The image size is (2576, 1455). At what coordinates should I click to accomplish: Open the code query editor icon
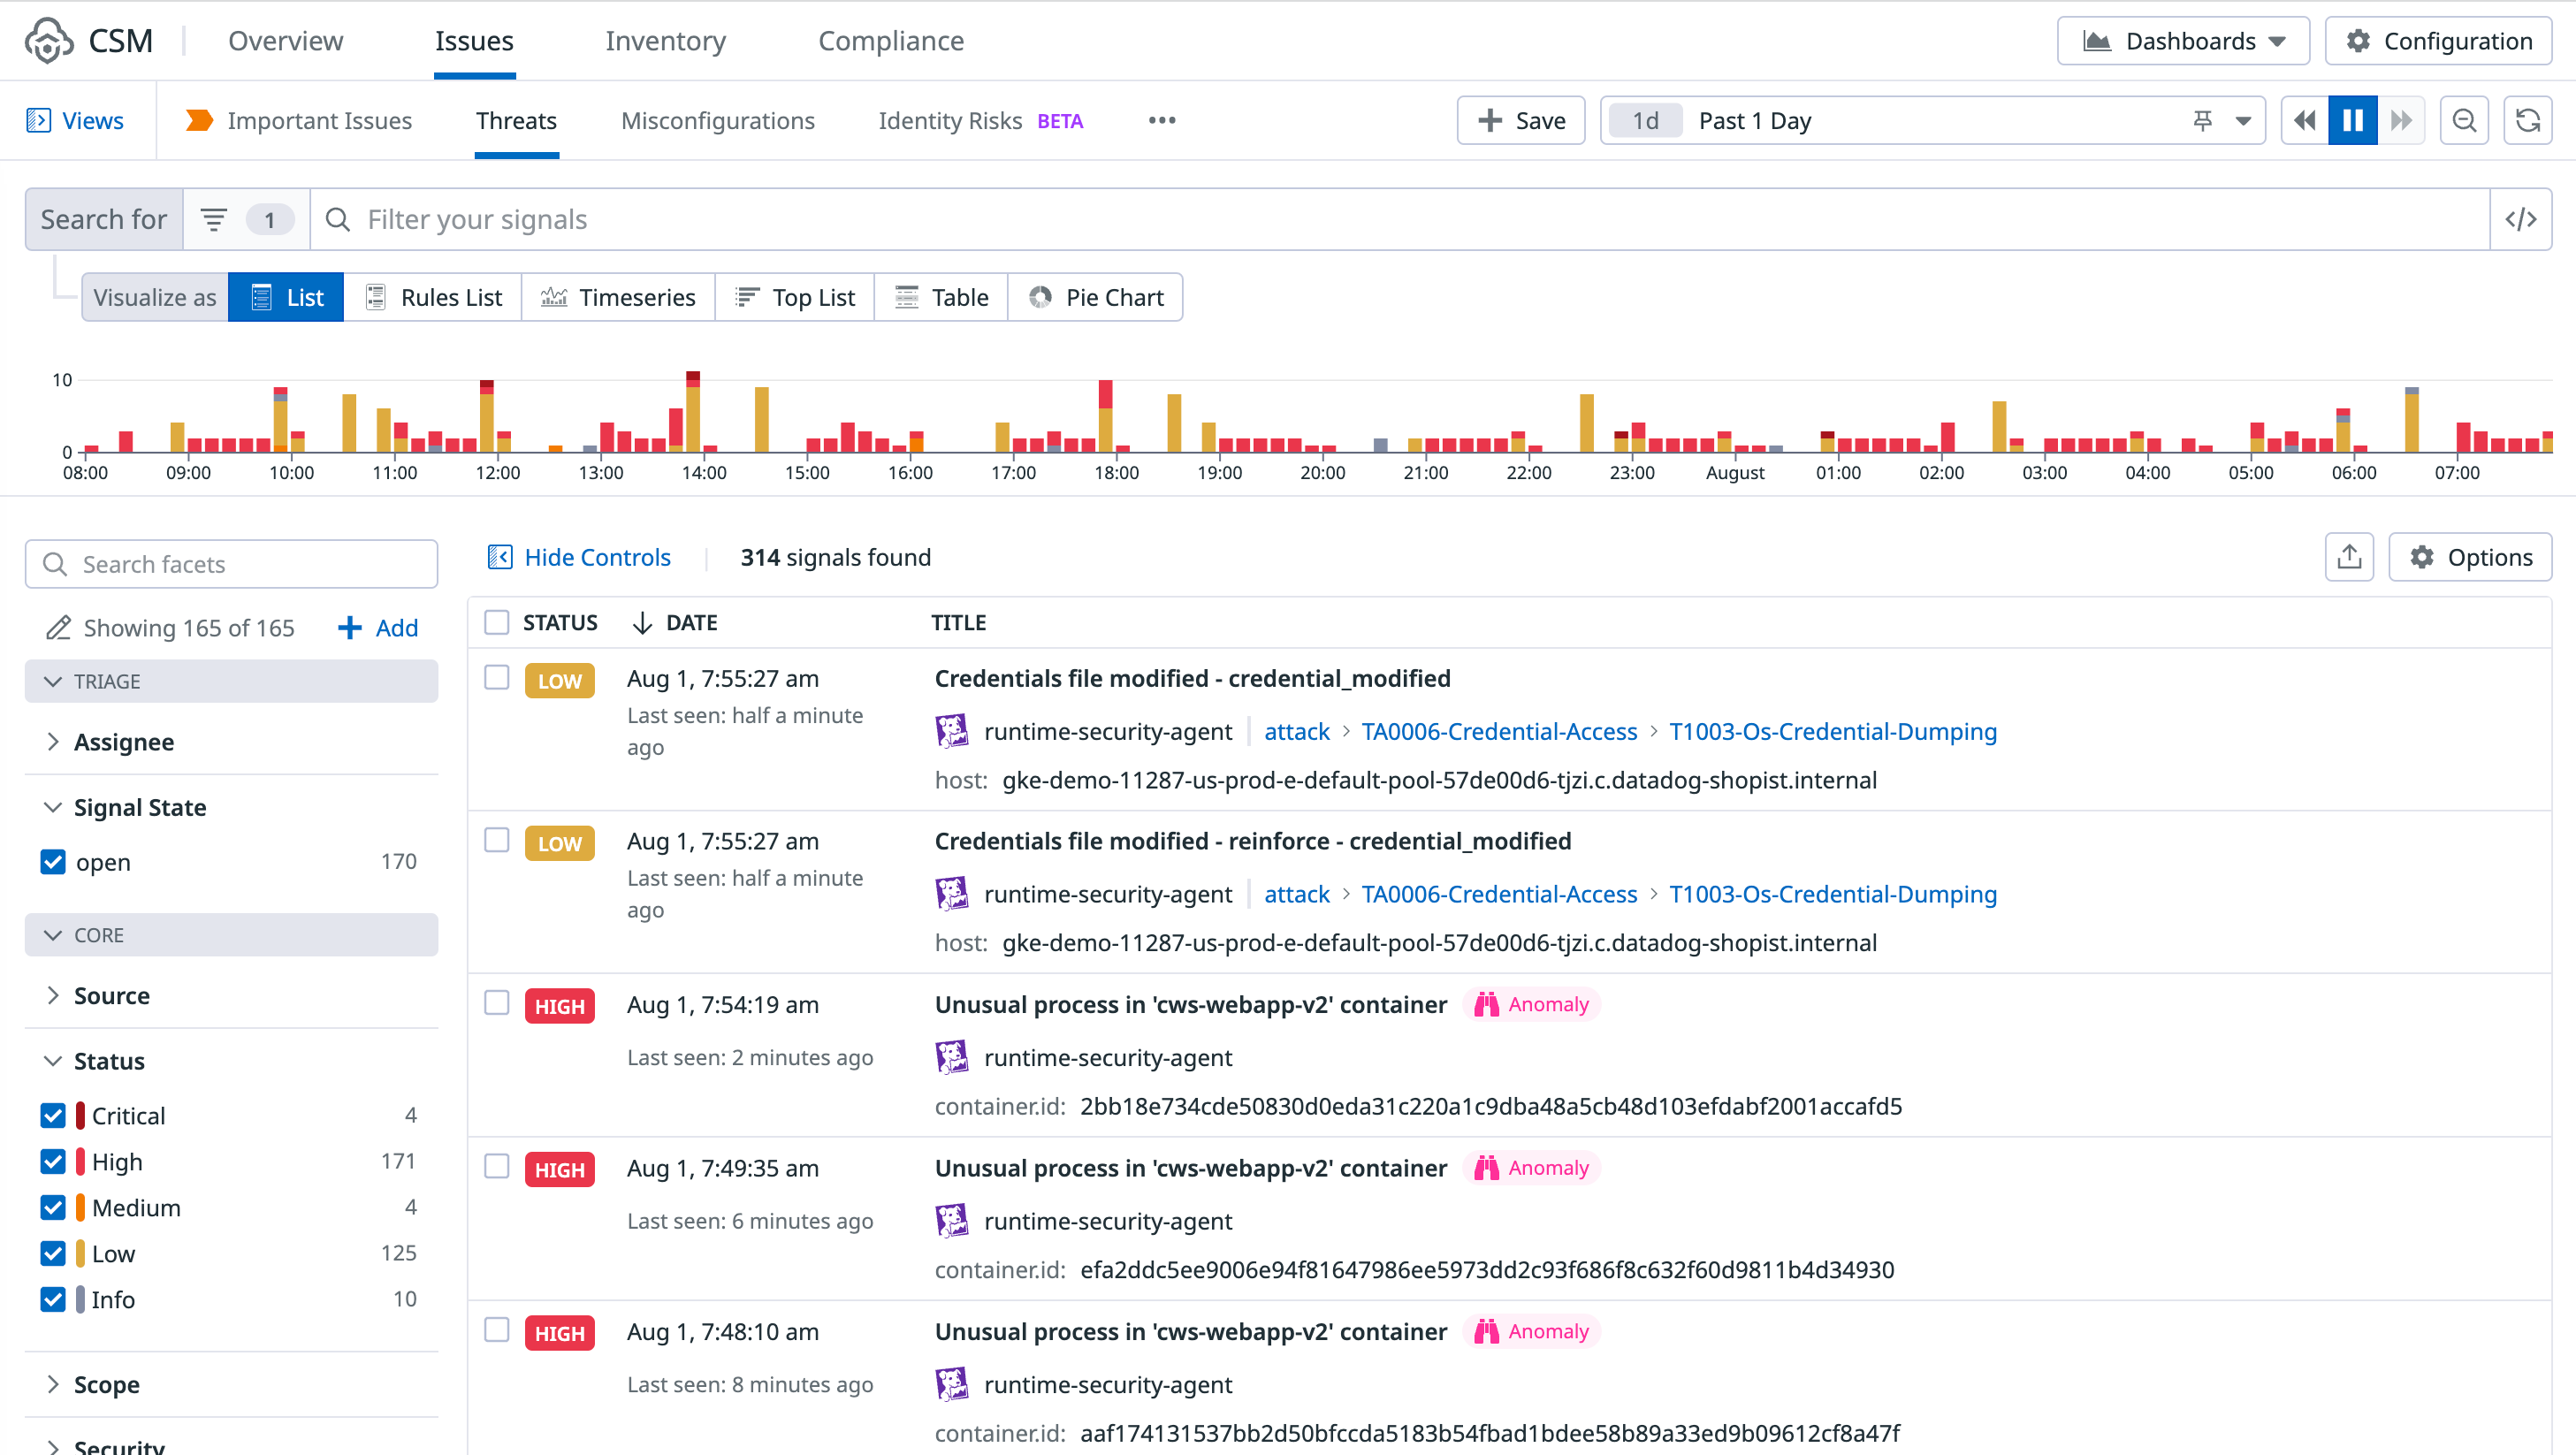(x=2520, y=219)
